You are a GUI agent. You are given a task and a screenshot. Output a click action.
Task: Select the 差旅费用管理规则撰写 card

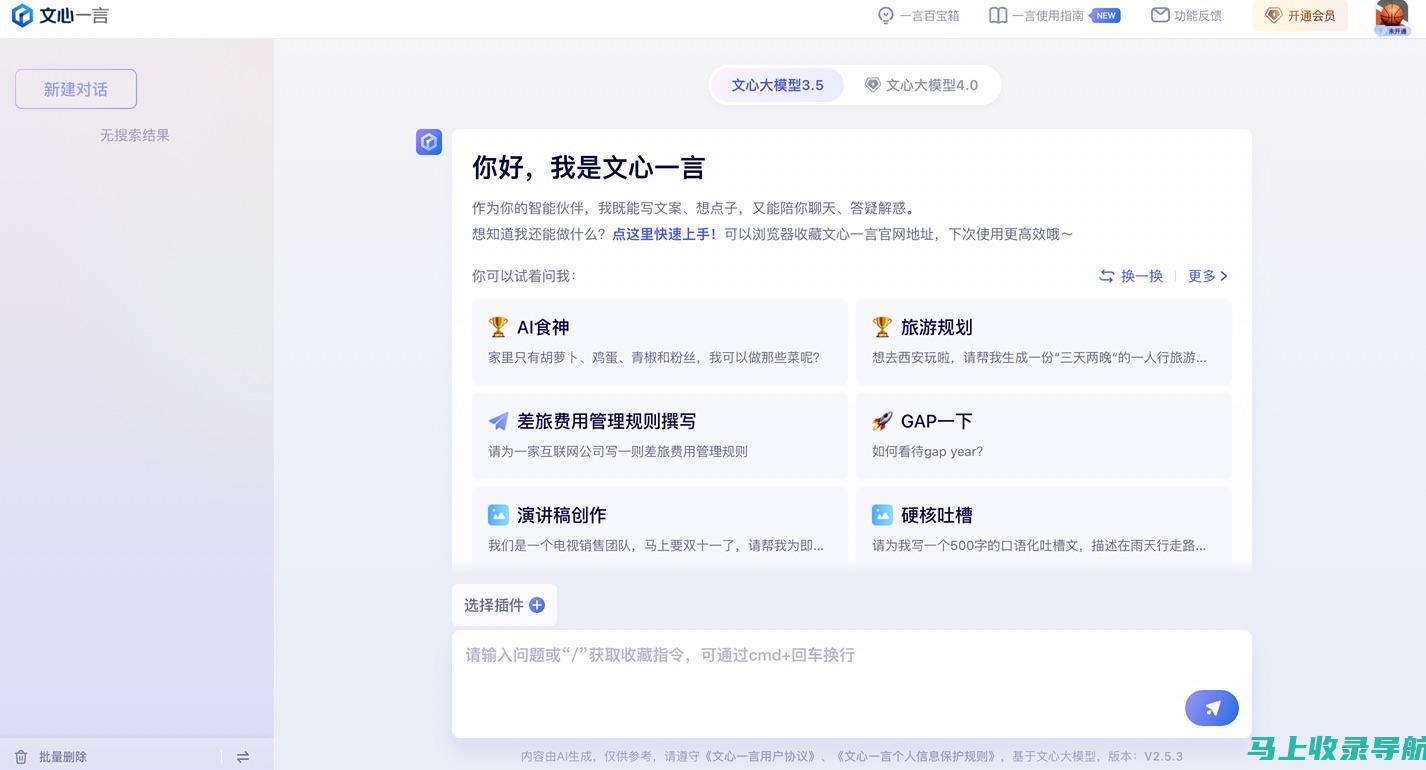(660, 435)
